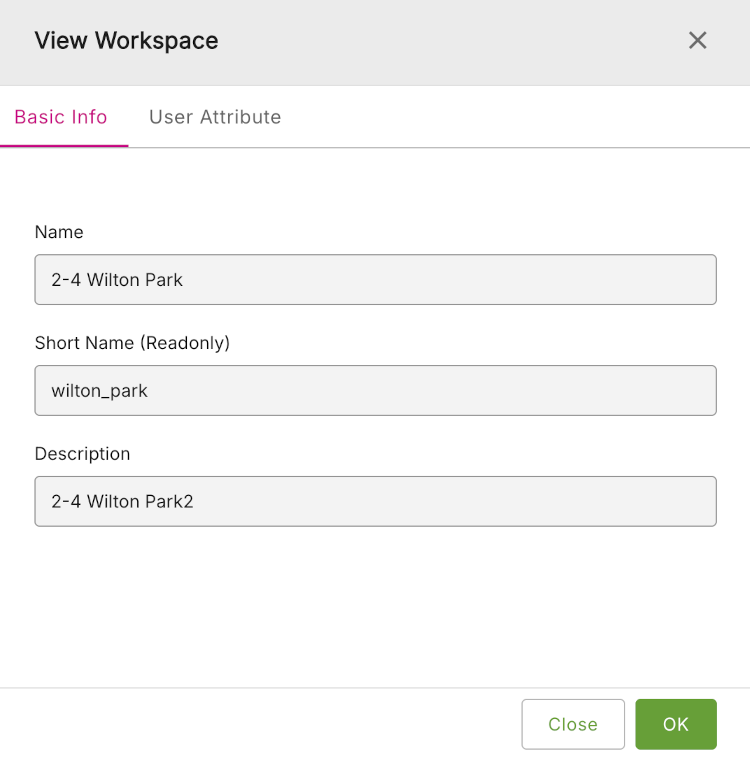Click the wilton_park text value
Image resolution: width=750 pixels, height=758 pixels.
pos(99,391)
